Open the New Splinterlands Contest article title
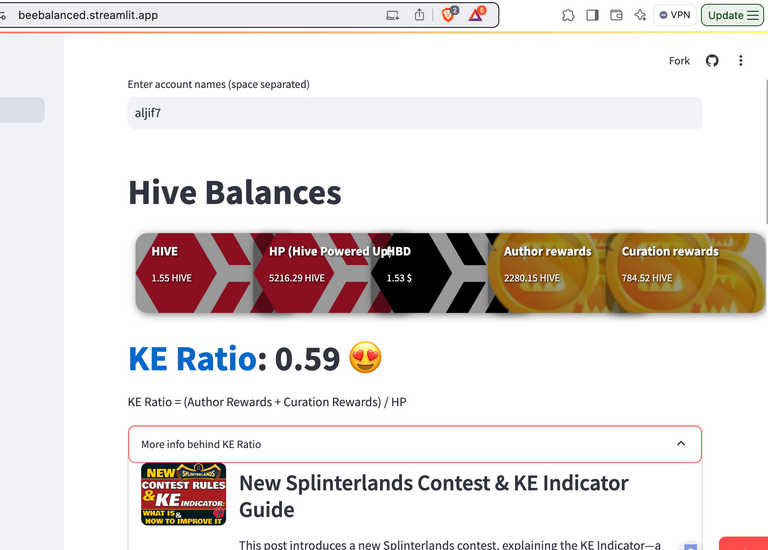The width and height of the screenshot is (768, 550). (433, 496)
